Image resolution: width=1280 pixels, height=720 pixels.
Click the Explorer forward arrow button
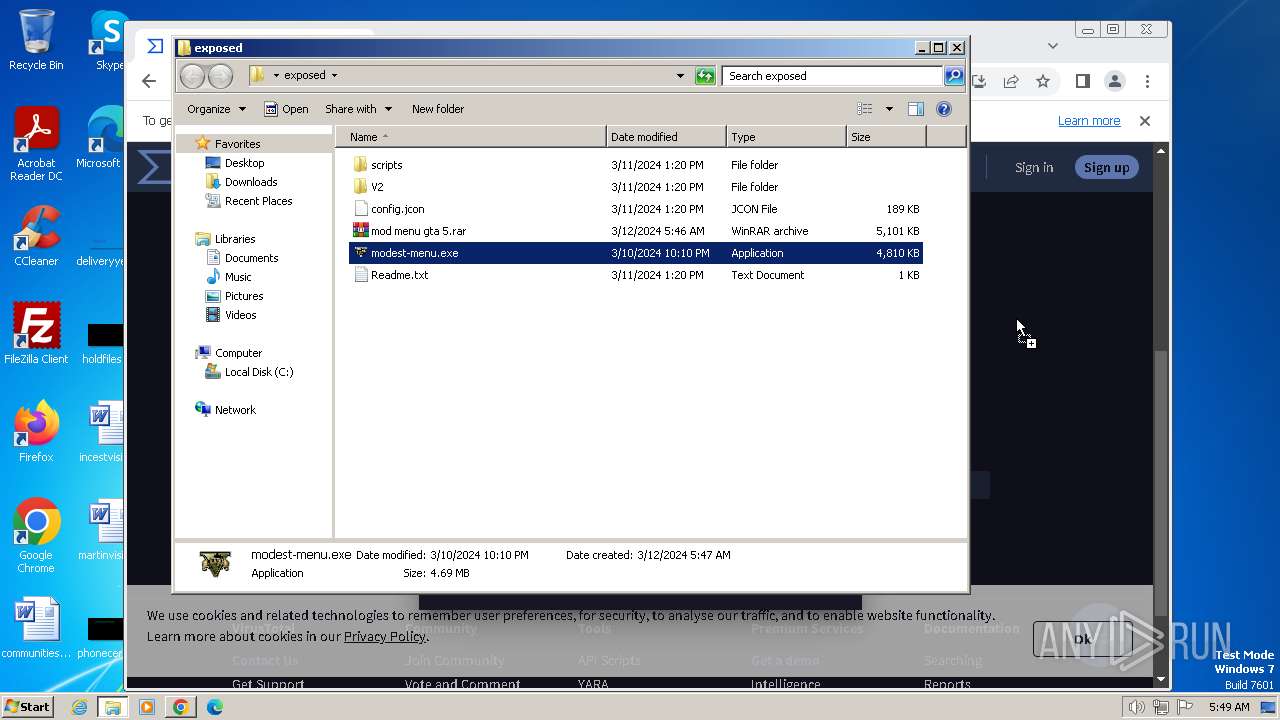[221, 76]
